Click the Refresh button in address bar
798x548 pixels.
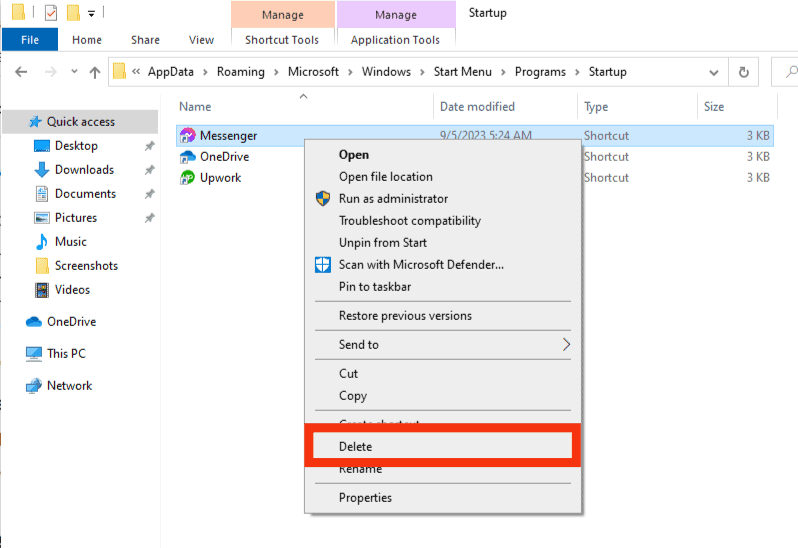coord(744,72)
